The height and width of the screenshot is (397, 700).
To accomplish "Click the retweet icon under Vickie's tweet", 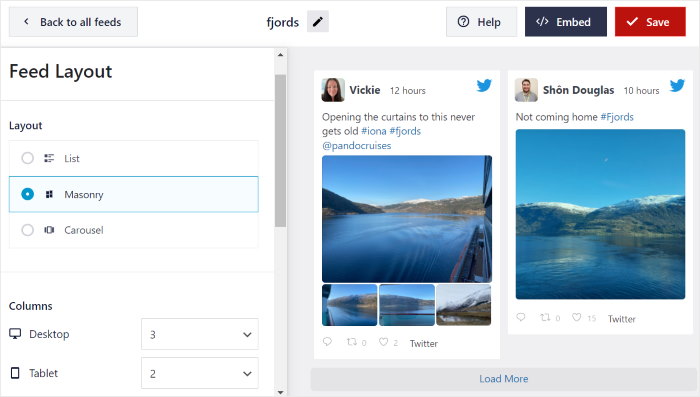I will point(352,342).
